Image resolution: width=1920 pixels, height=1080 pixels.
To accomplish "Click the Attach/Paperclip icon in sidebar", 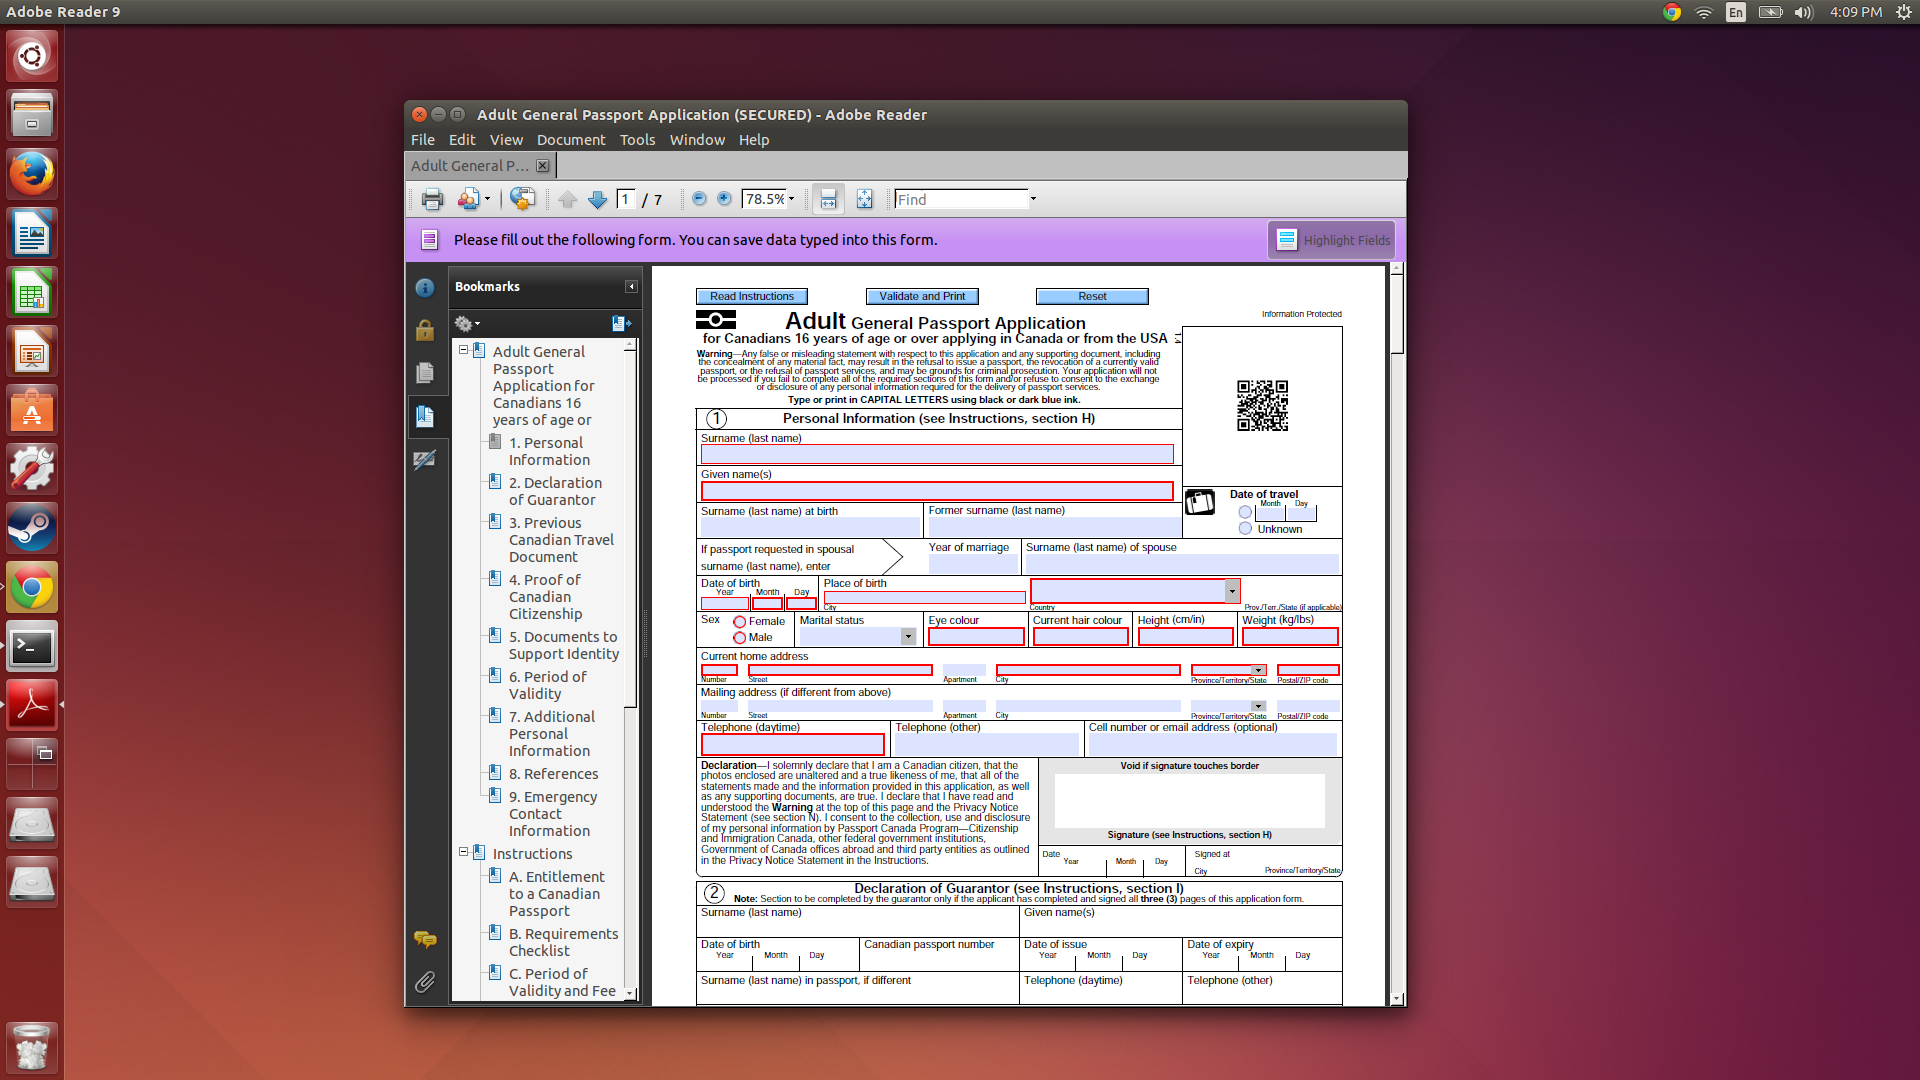I will click(x=423, y=982).
